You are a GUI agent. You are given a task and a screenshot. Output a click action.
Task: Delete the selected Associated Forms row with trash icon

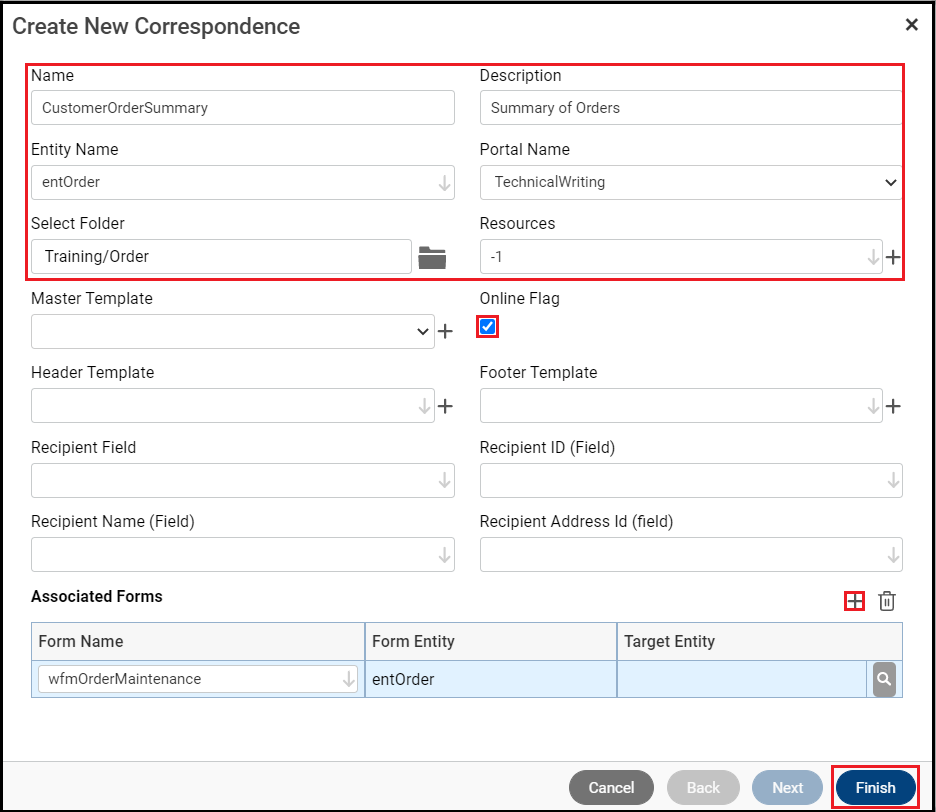(887, 601)
